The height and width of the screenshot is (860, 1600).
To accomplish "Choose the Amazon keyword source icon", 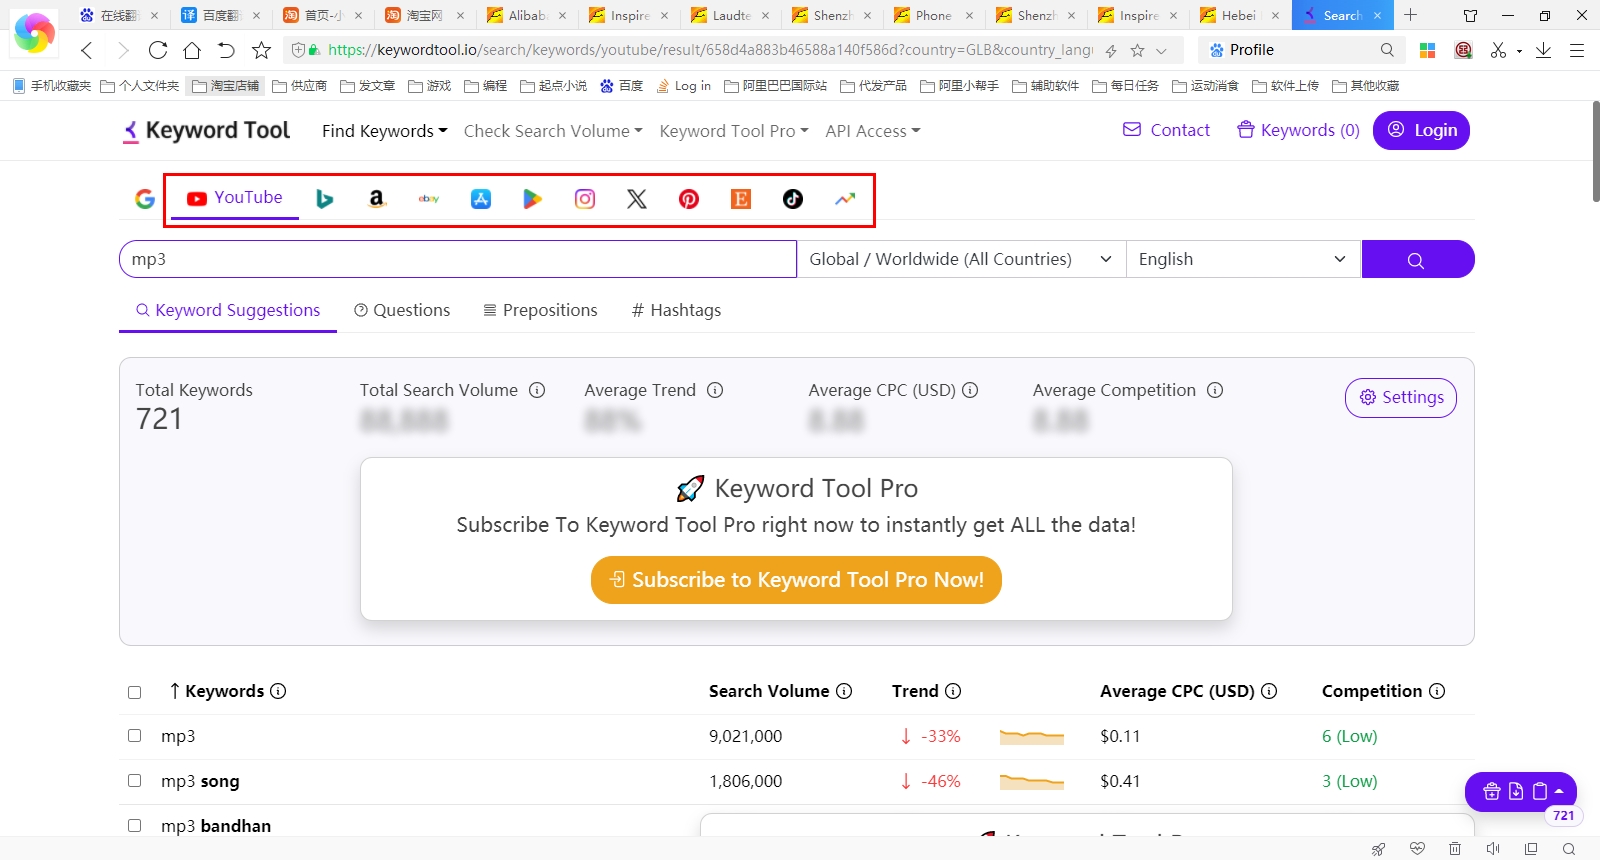I will pyautogui.click(x=376, y=199).
